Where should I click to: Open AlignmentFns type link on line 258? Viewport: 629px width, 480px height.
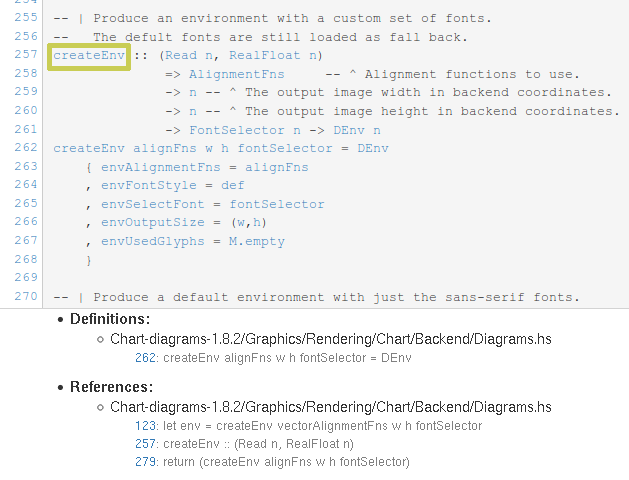click(x=237, y=75)
